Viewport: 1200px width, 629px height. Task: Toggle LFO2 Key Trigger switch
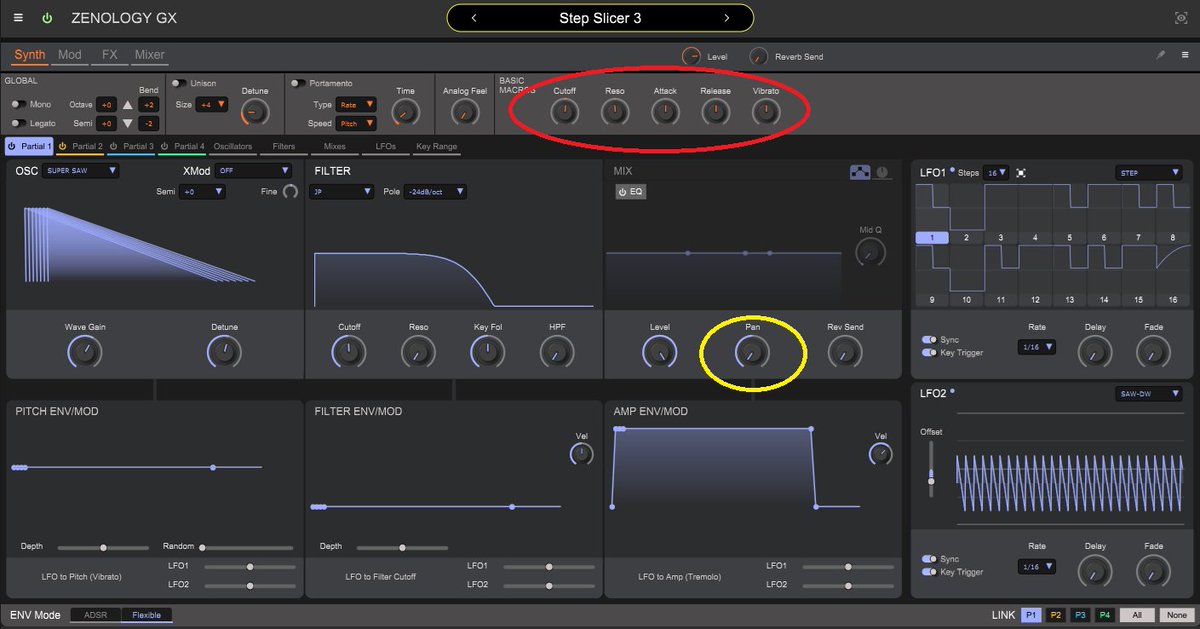[x=929, y=571]
